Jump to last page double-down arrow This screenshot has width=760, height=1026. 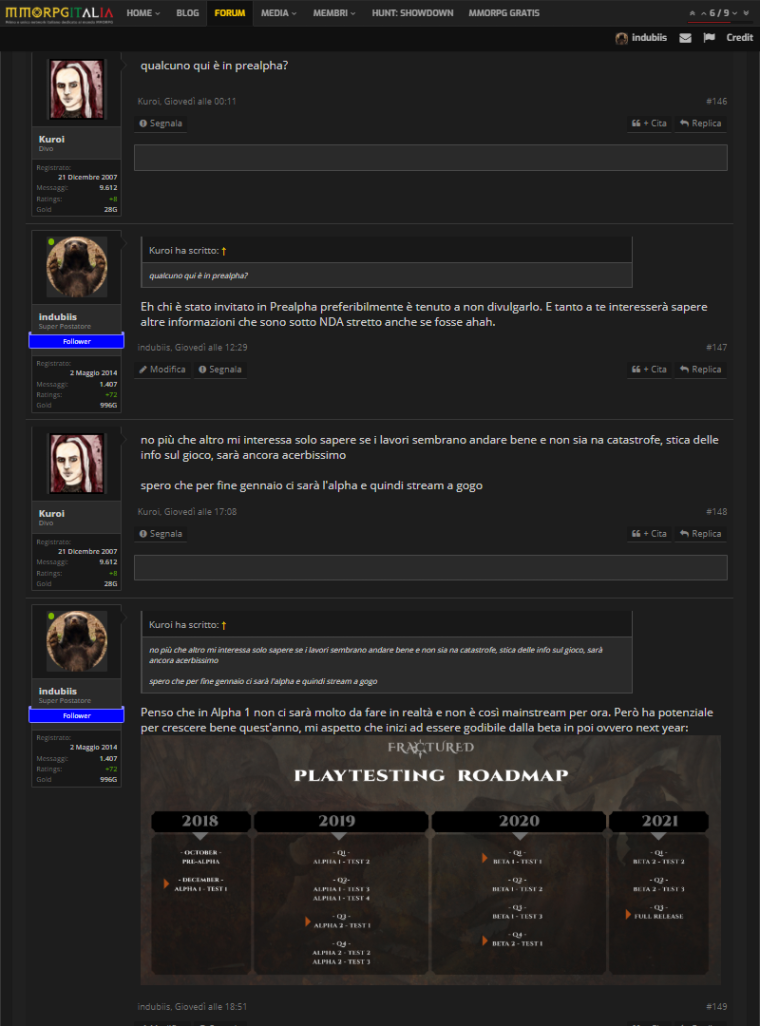click(746, 13)
